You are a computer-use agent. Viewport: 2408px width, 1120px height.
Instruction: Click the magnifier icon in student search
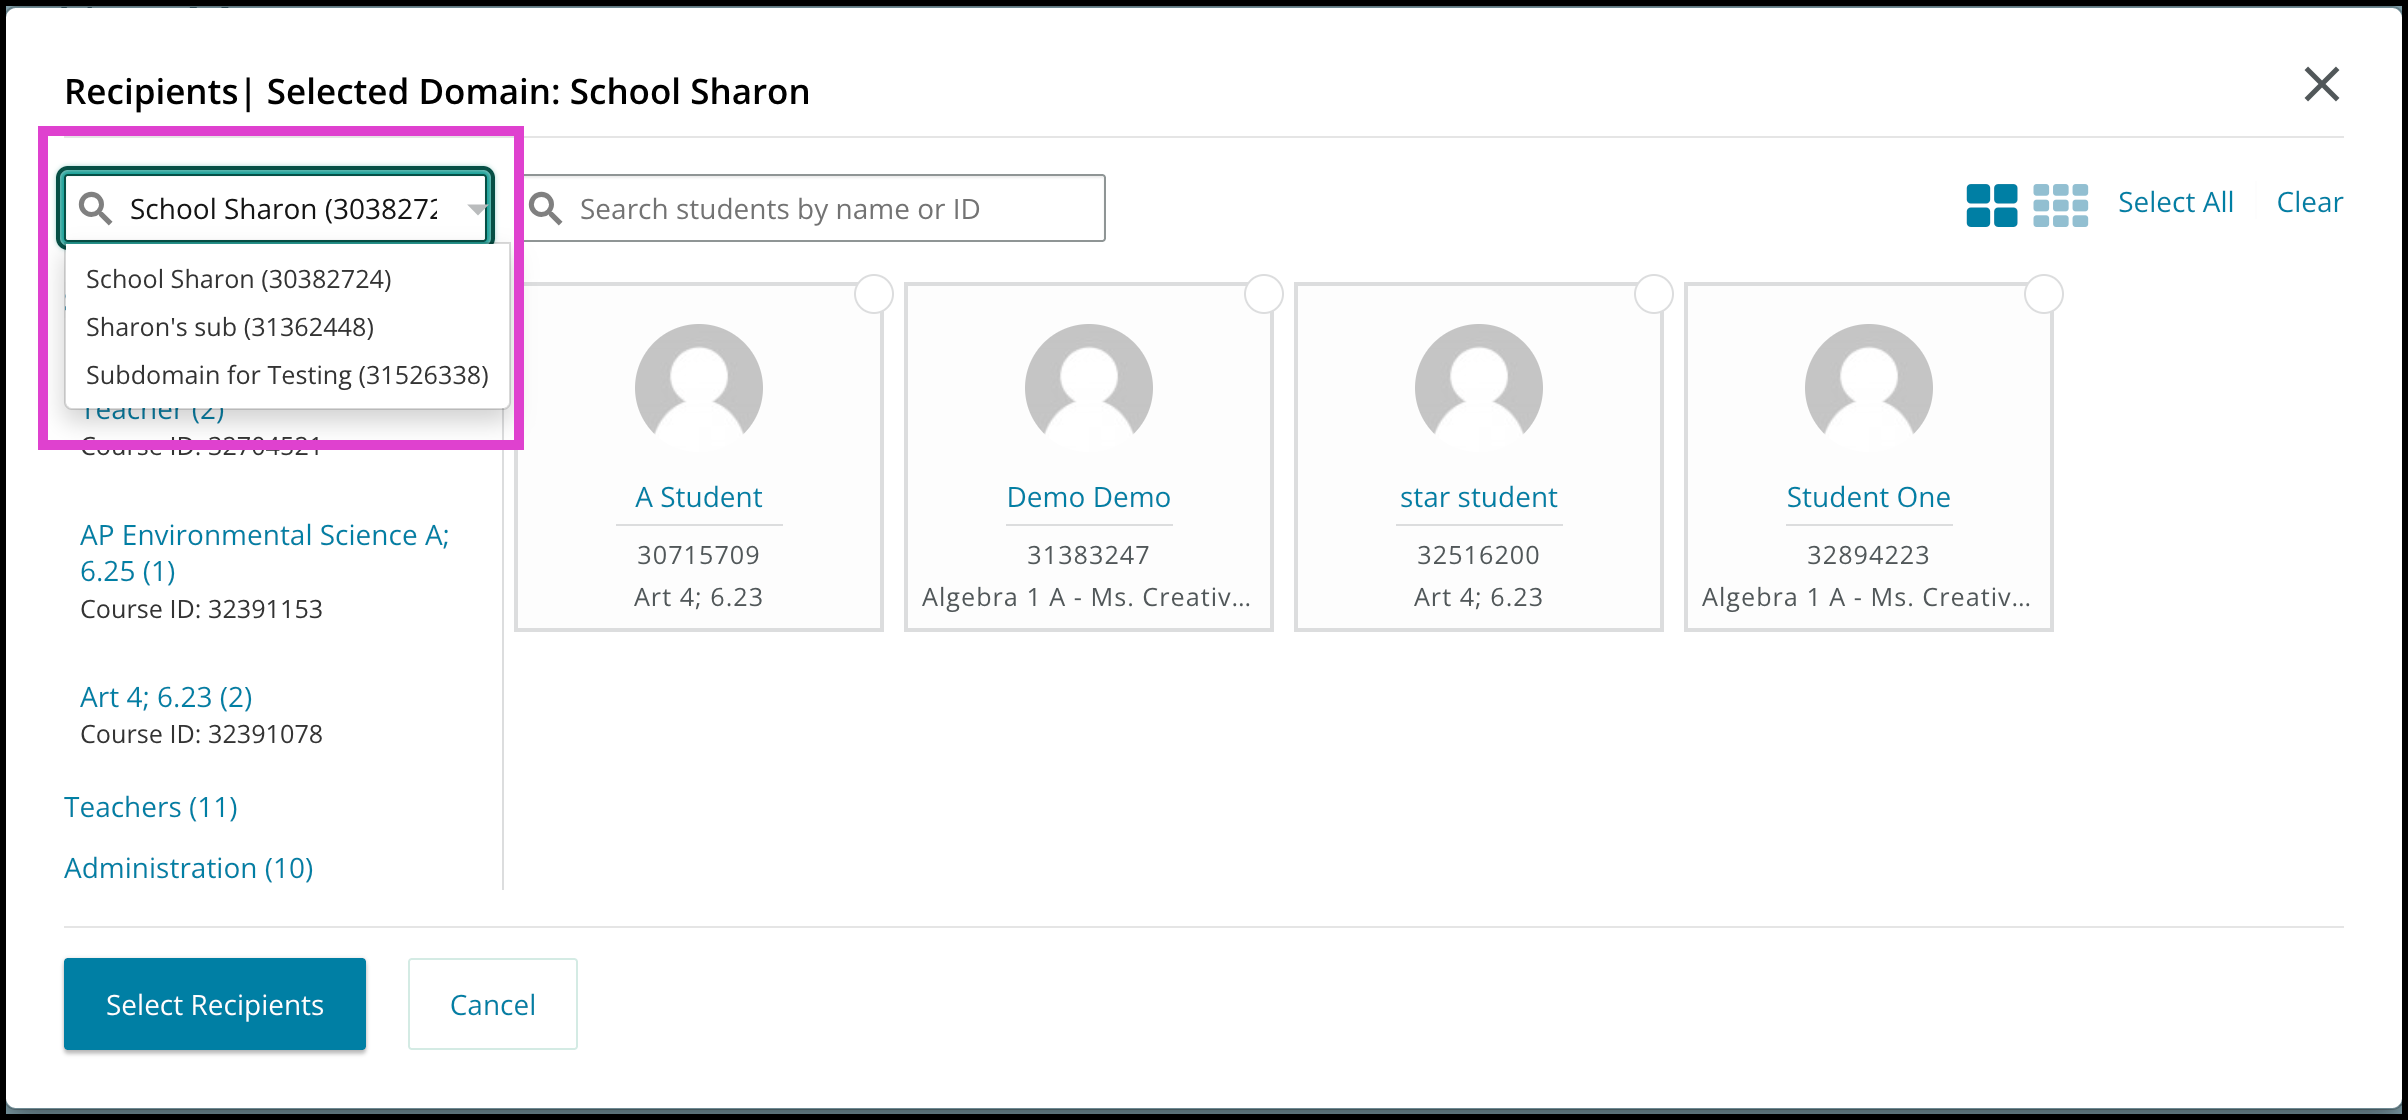pyautogui.click(x=546, y=208)
